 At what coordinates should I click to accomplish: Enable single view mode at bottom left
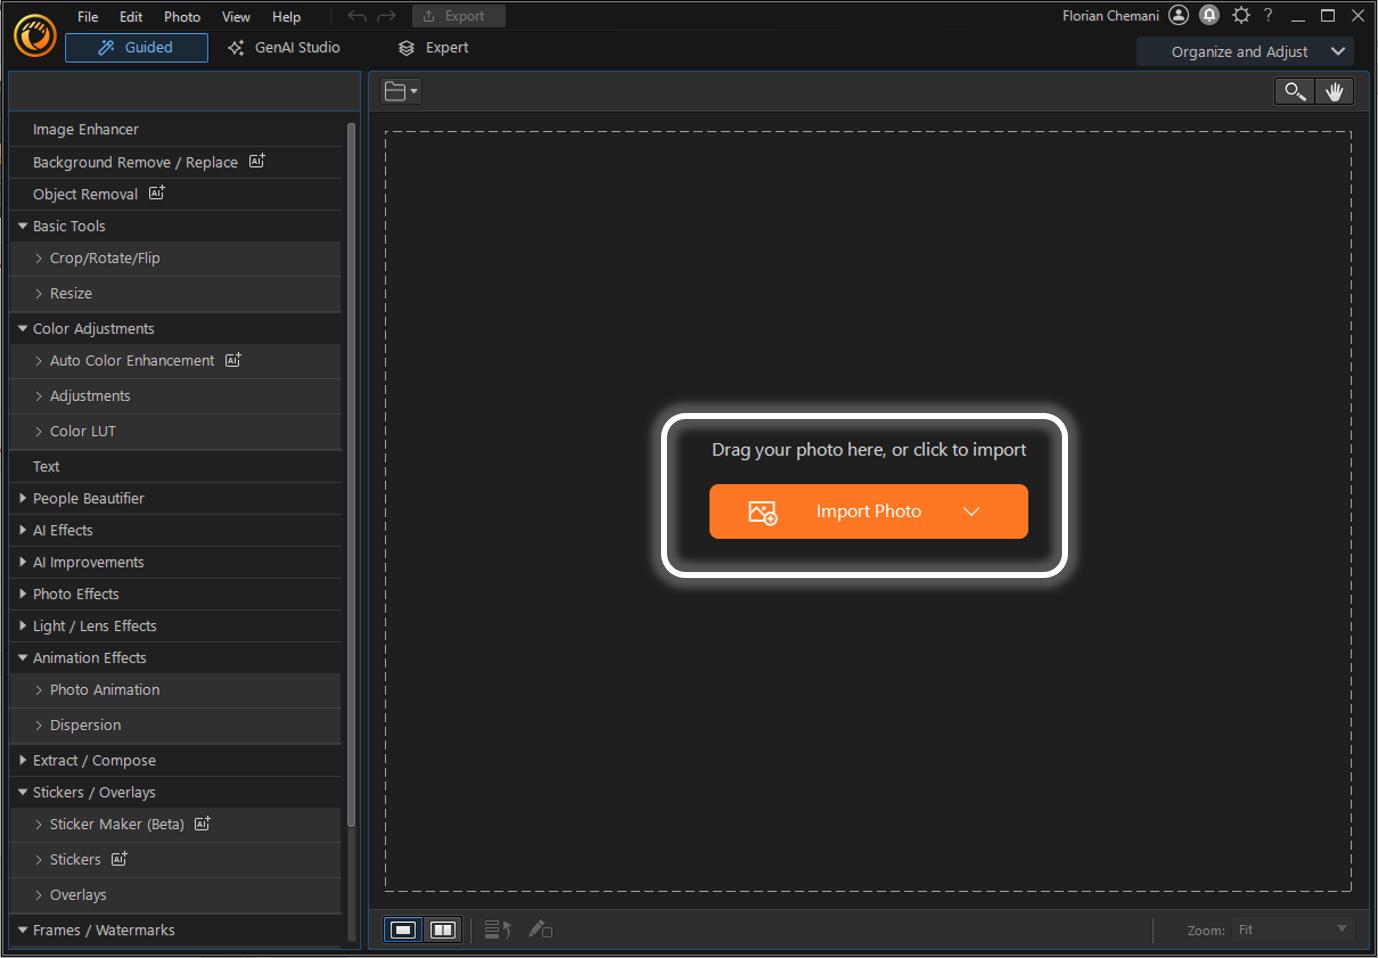[403, 929]
